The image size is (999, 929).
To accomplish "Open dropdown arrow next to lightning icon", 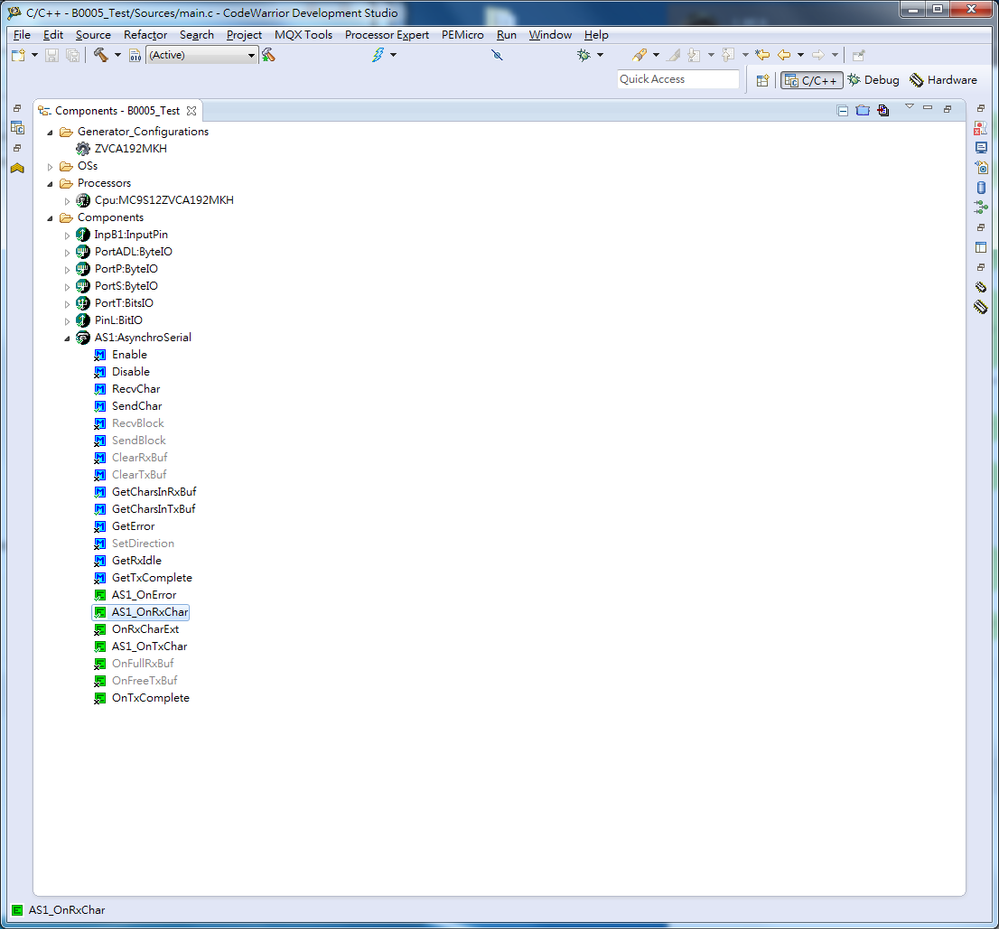I will [x=393, y=55].
